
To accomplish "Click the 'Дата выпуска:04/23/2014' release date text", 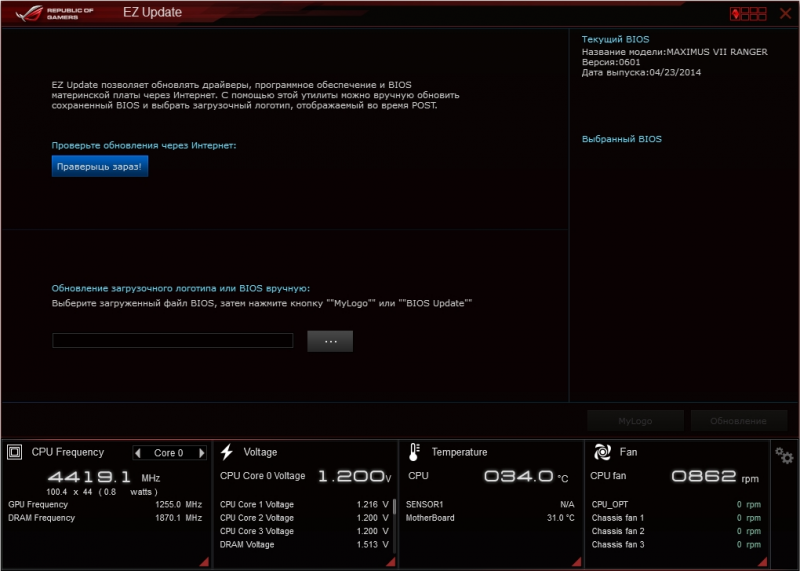I will pyautogui.click(x=641, y=72).
